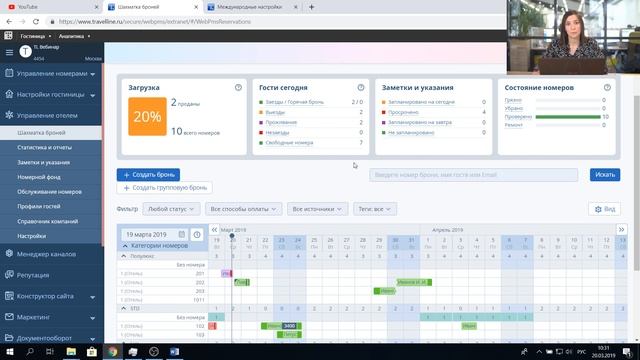
Task: Click Создать групповую бронь button
Action: click(164, 188)
